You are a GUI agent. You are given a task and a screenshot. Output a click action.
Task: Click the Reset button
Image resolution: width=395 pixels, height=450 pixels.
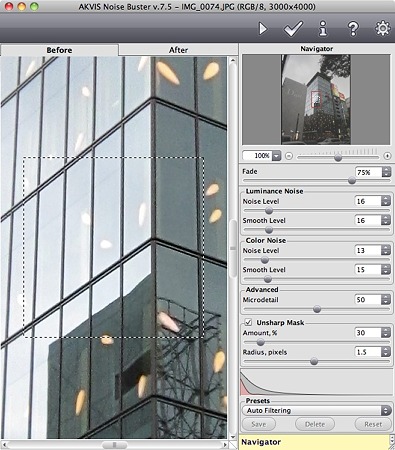373,424
